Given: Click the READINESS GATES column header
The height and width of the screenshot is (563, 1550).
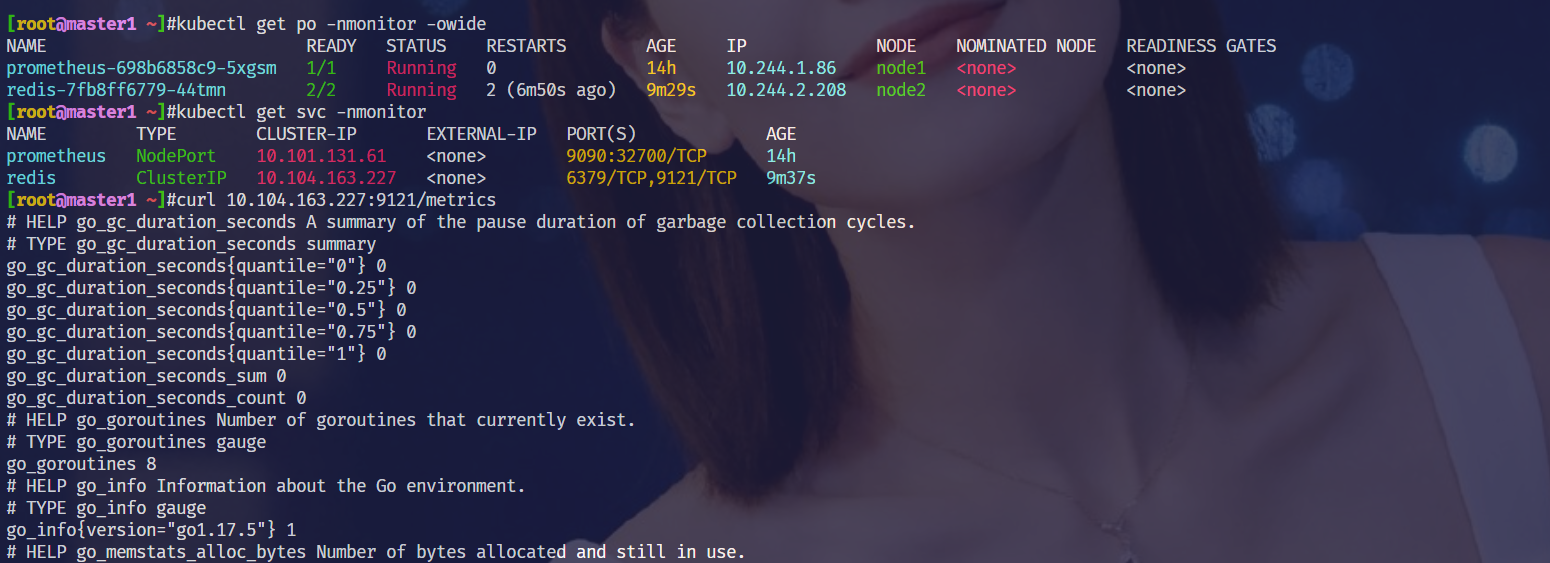Looking at the screenshot, I should (x=1201, y=46).
